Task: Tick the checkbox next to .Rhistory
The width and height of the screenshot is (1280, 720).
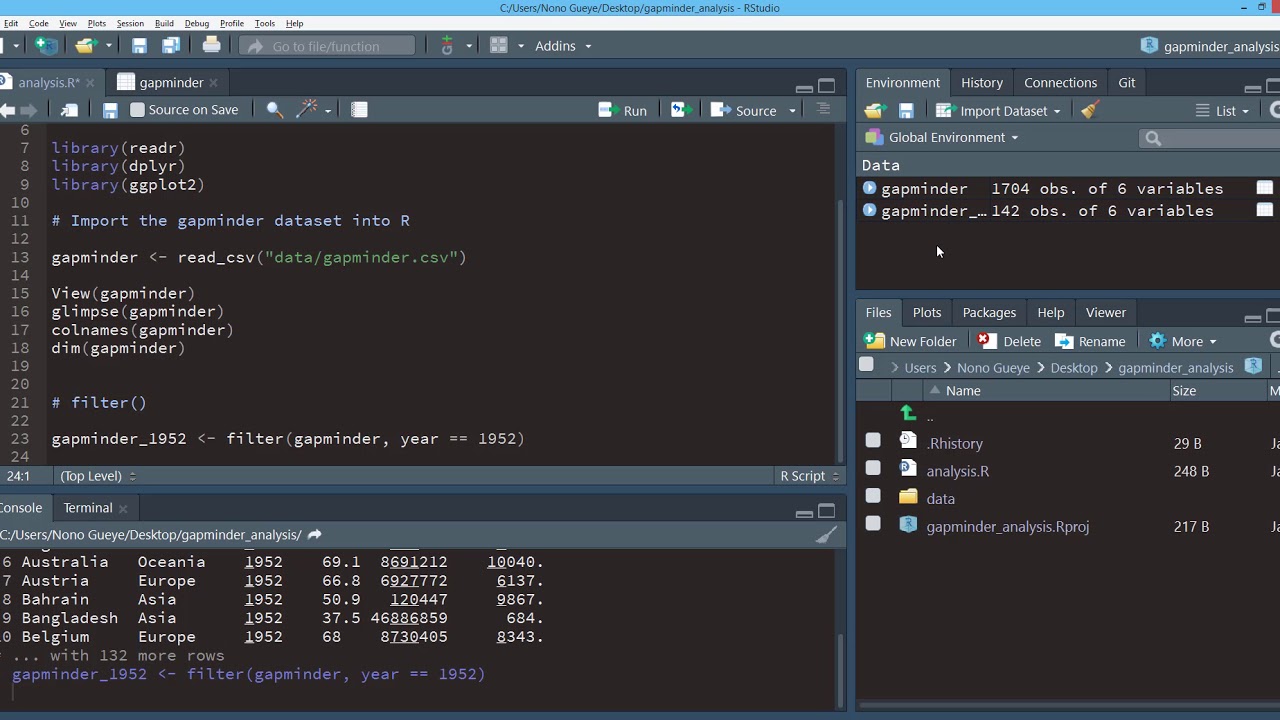Action: click(873, 440)
